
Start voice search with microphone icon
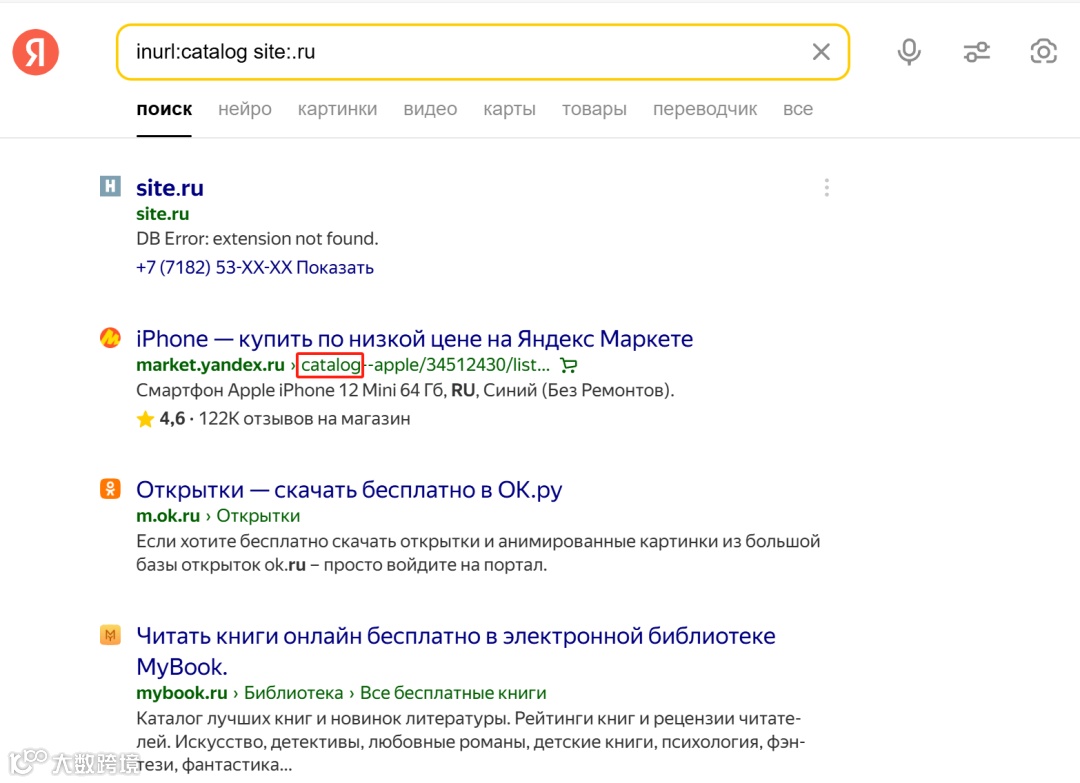click(908, 52)
